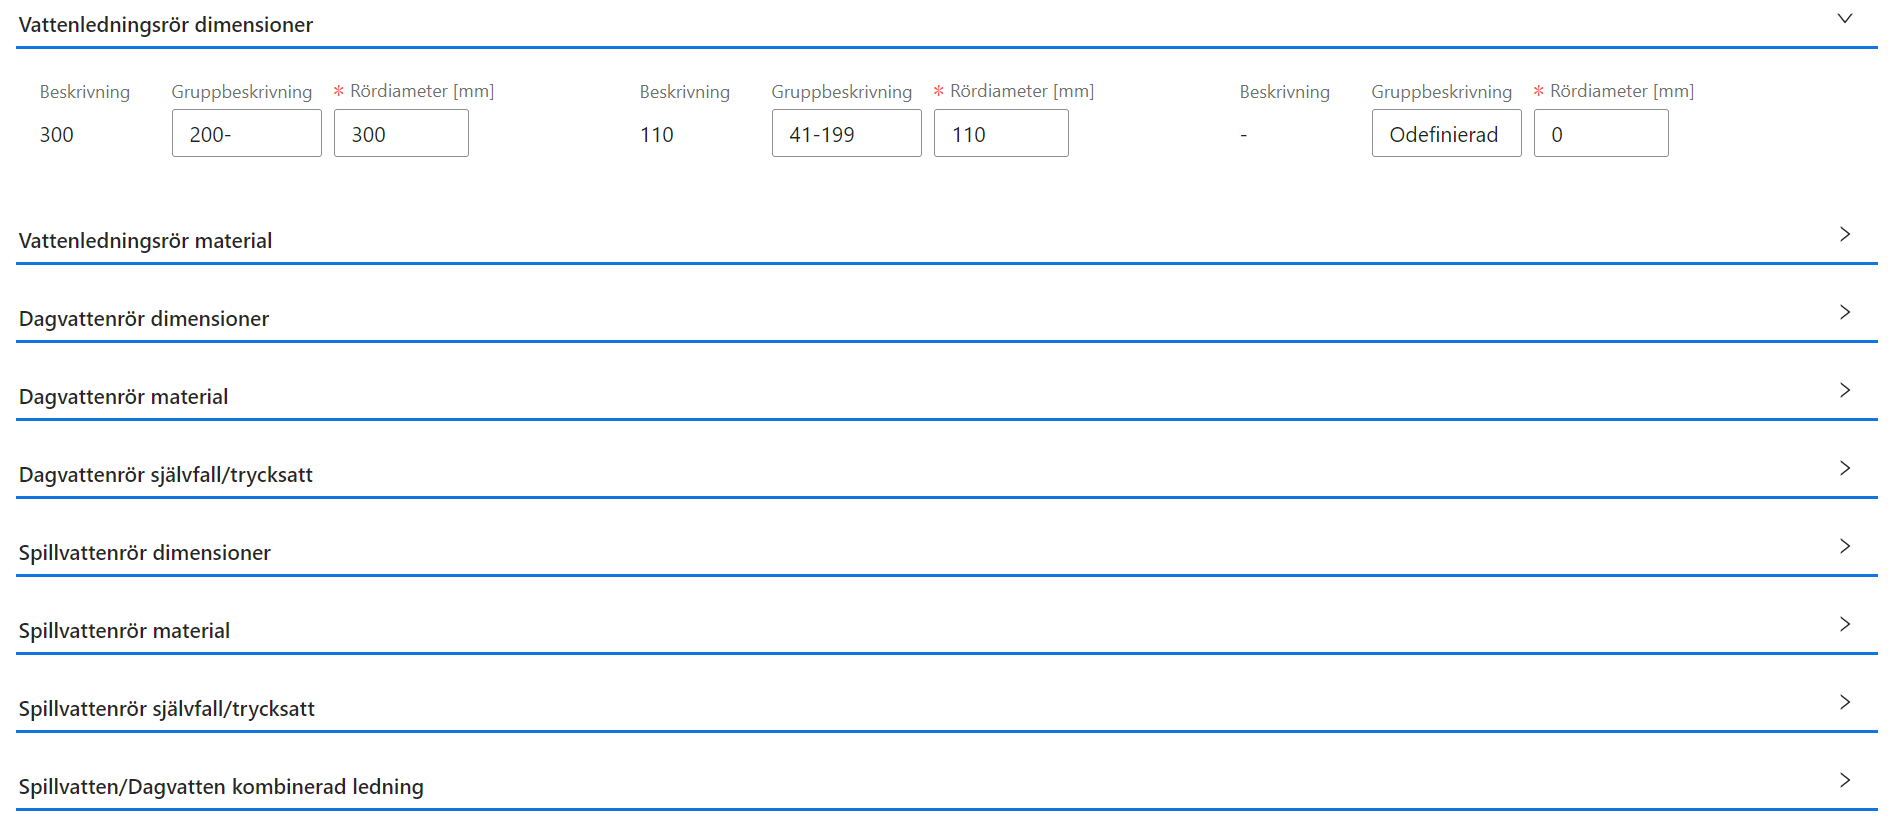The height and width of the screenshot is (830, 1890).
Task: Expand Spillvattenrör material chevron arrow
Action: [1845, 624]
